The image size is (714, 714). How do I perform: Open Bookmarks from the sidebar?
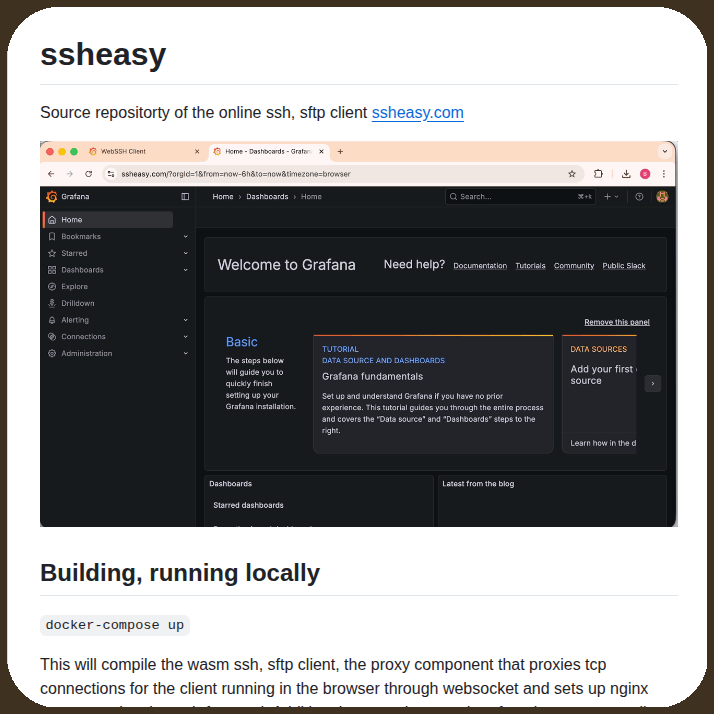[81, 236]
